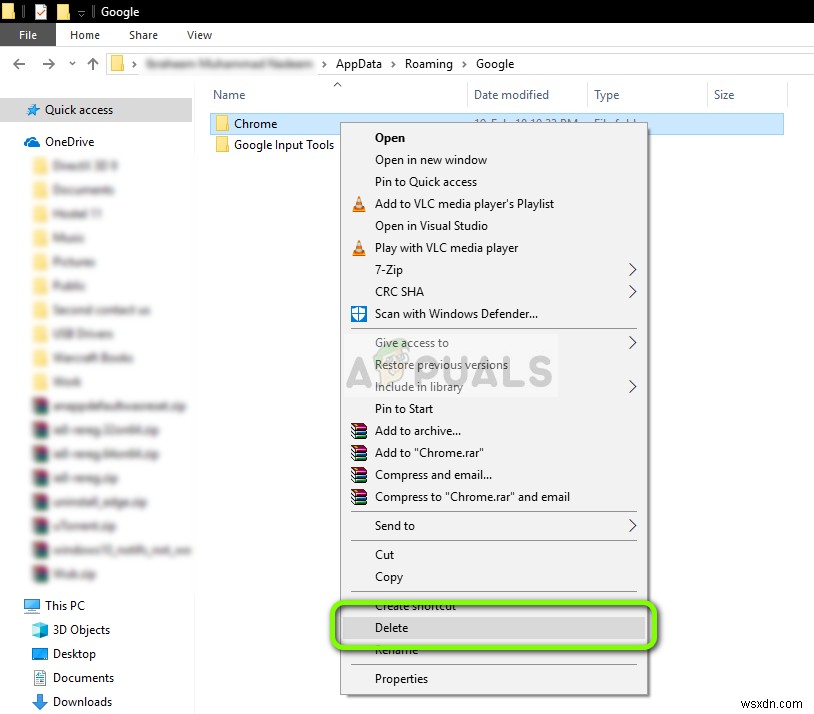Click the WinRAR icon next to "Add to archive..."

(x=359, y=431)
